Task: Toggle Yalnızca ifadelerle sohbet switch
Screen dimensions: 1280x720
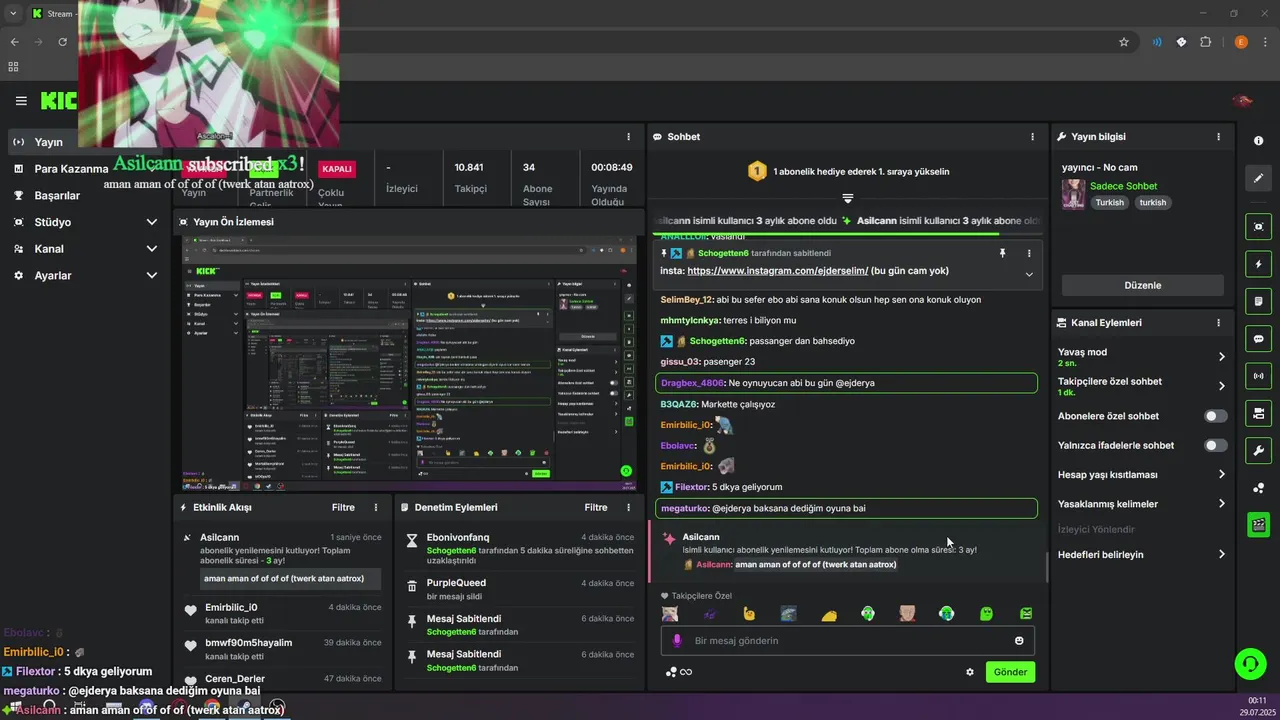Action: click(x=1216, y=445)
